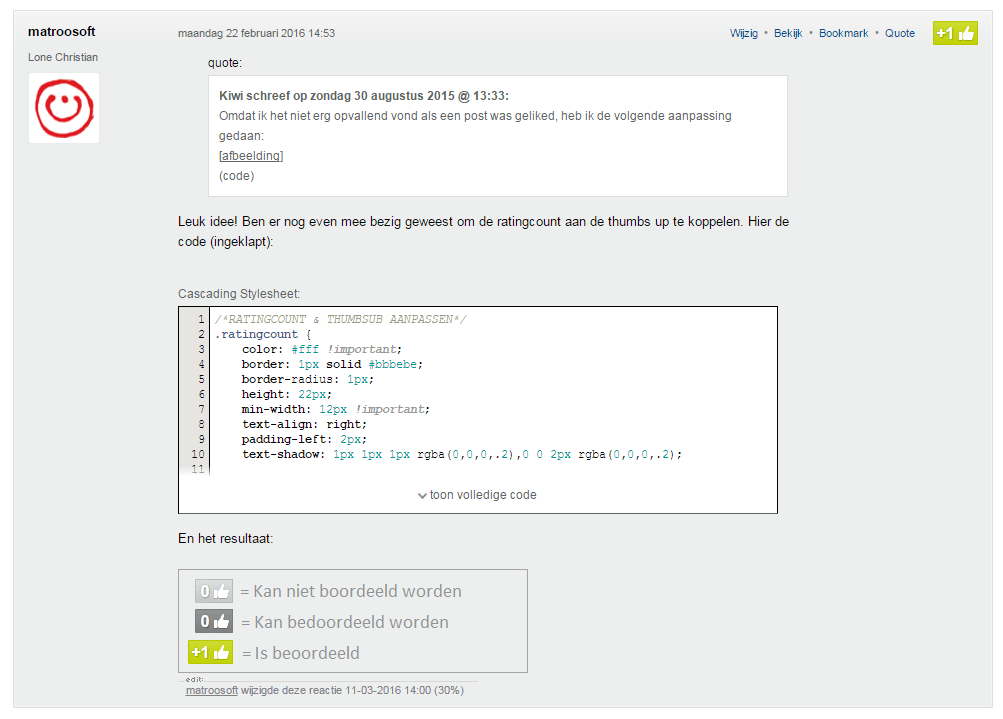Click matroosoft's red smiley avatar
Image resolution: width=1003 pixels, height=719 pixels.
coord(63,107)
